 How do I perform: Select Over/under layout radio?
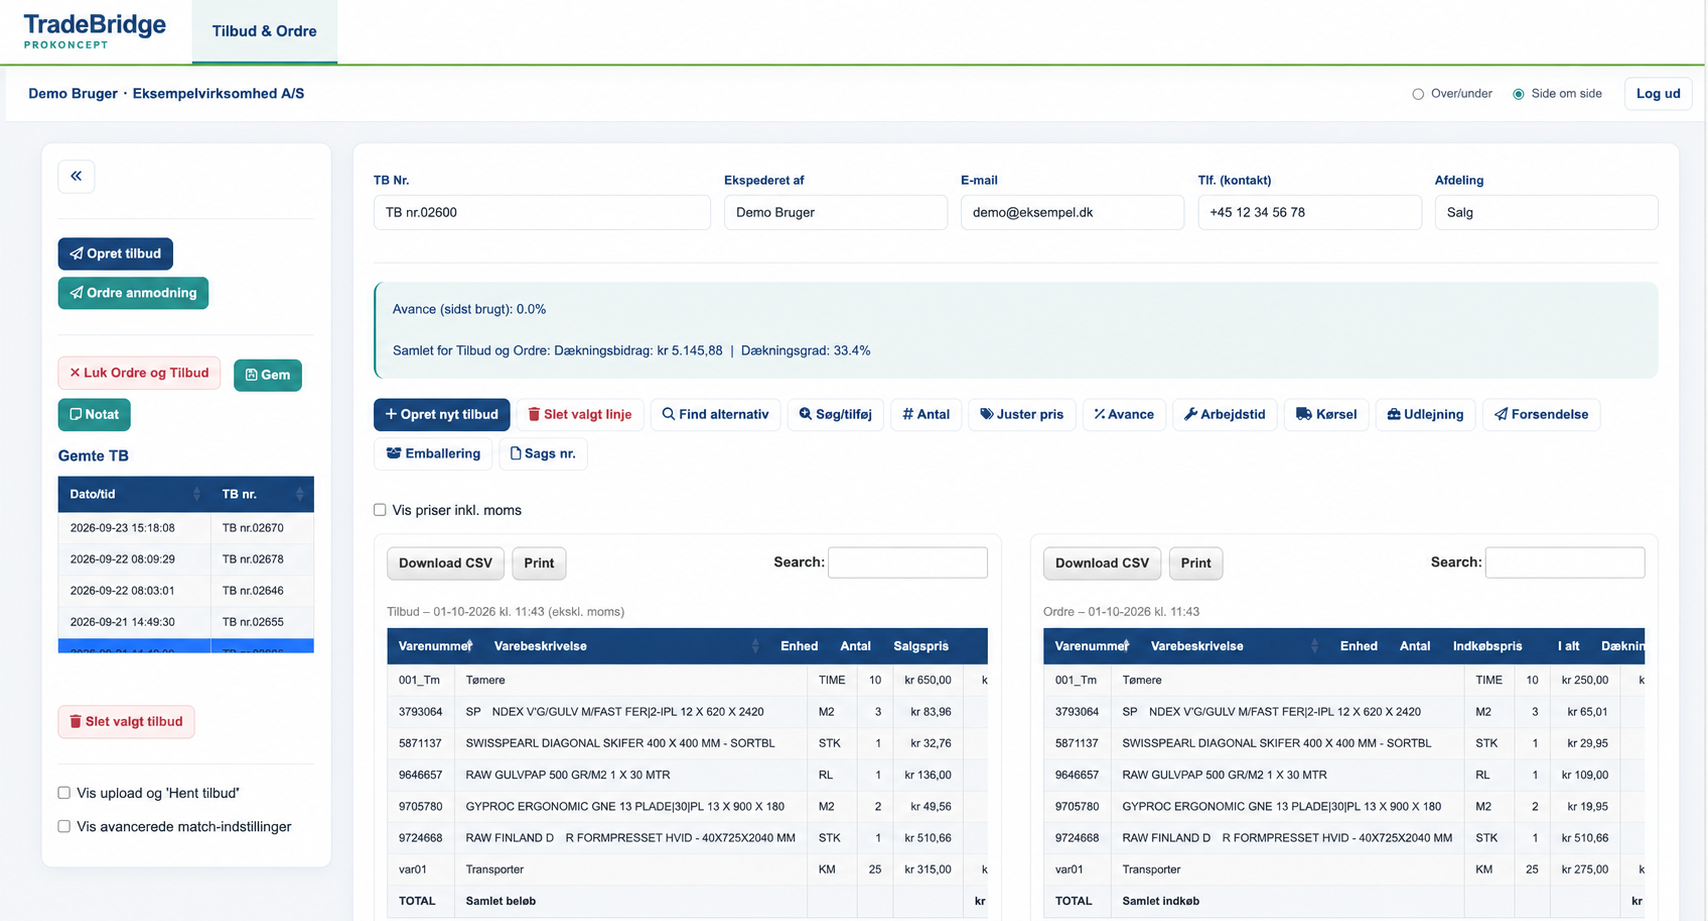point(1418,94)
